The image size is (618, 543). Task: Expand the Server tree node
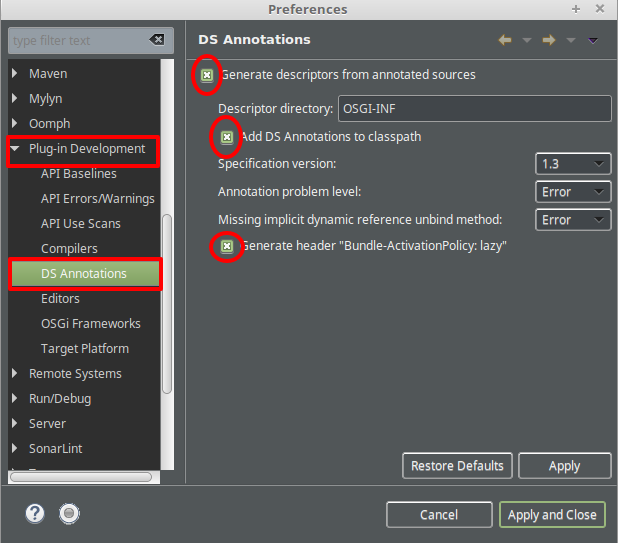(x=15, y=424)
